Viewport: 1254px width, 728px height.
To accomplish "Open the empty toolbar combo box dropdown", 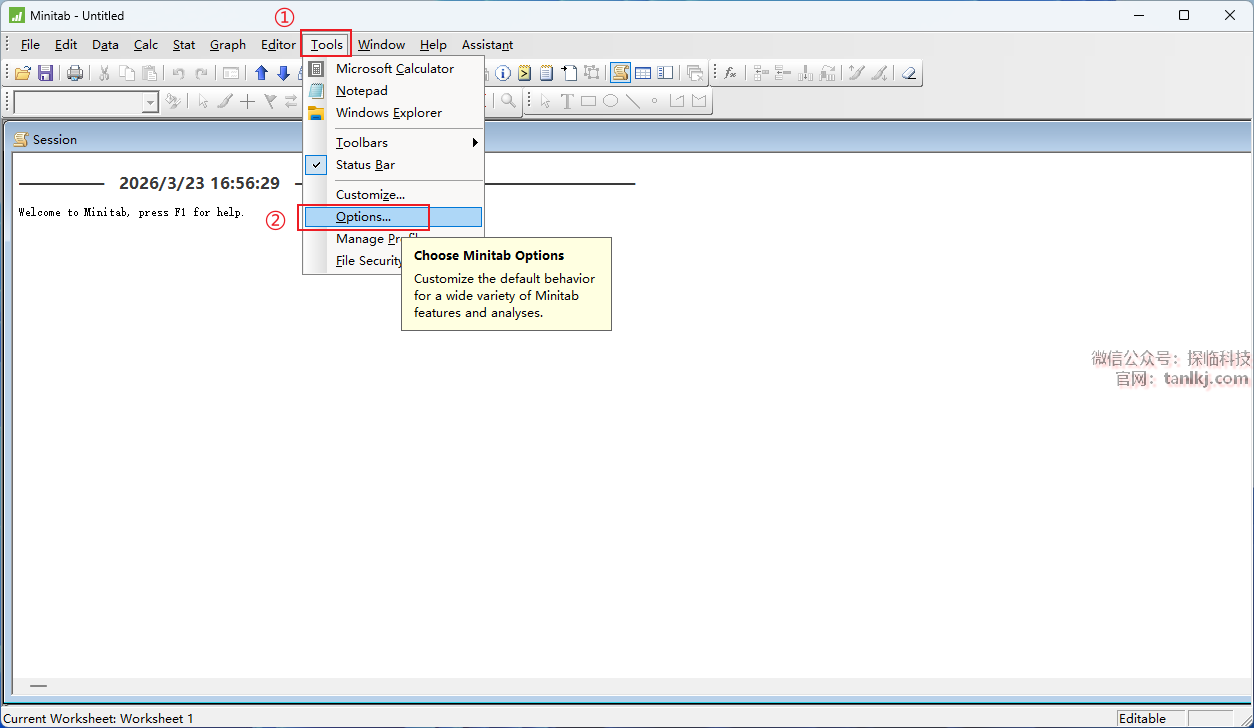I will tap(150, 102).
